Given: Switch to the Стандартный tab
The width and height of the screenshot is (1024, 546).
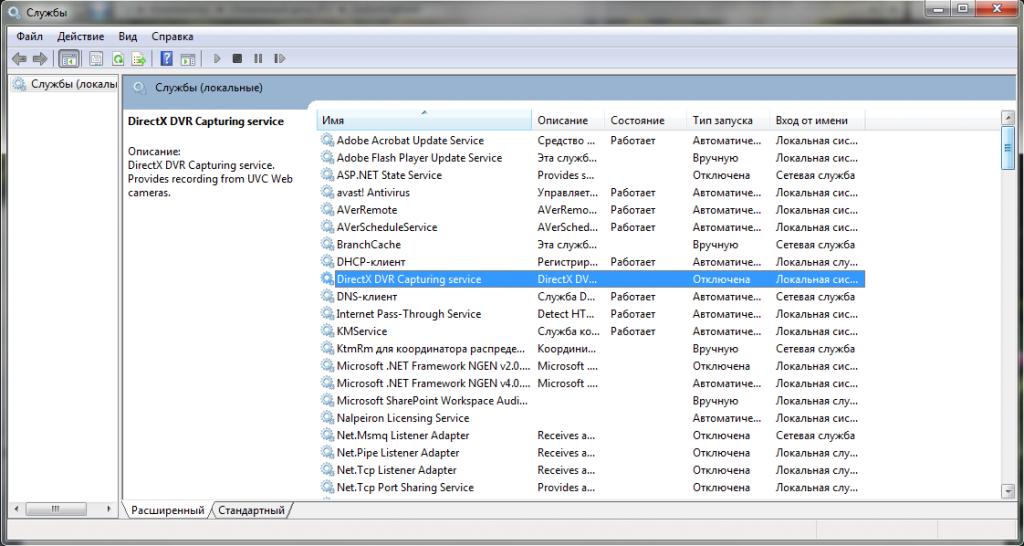Looking at the screenshot, I should 251,510.
